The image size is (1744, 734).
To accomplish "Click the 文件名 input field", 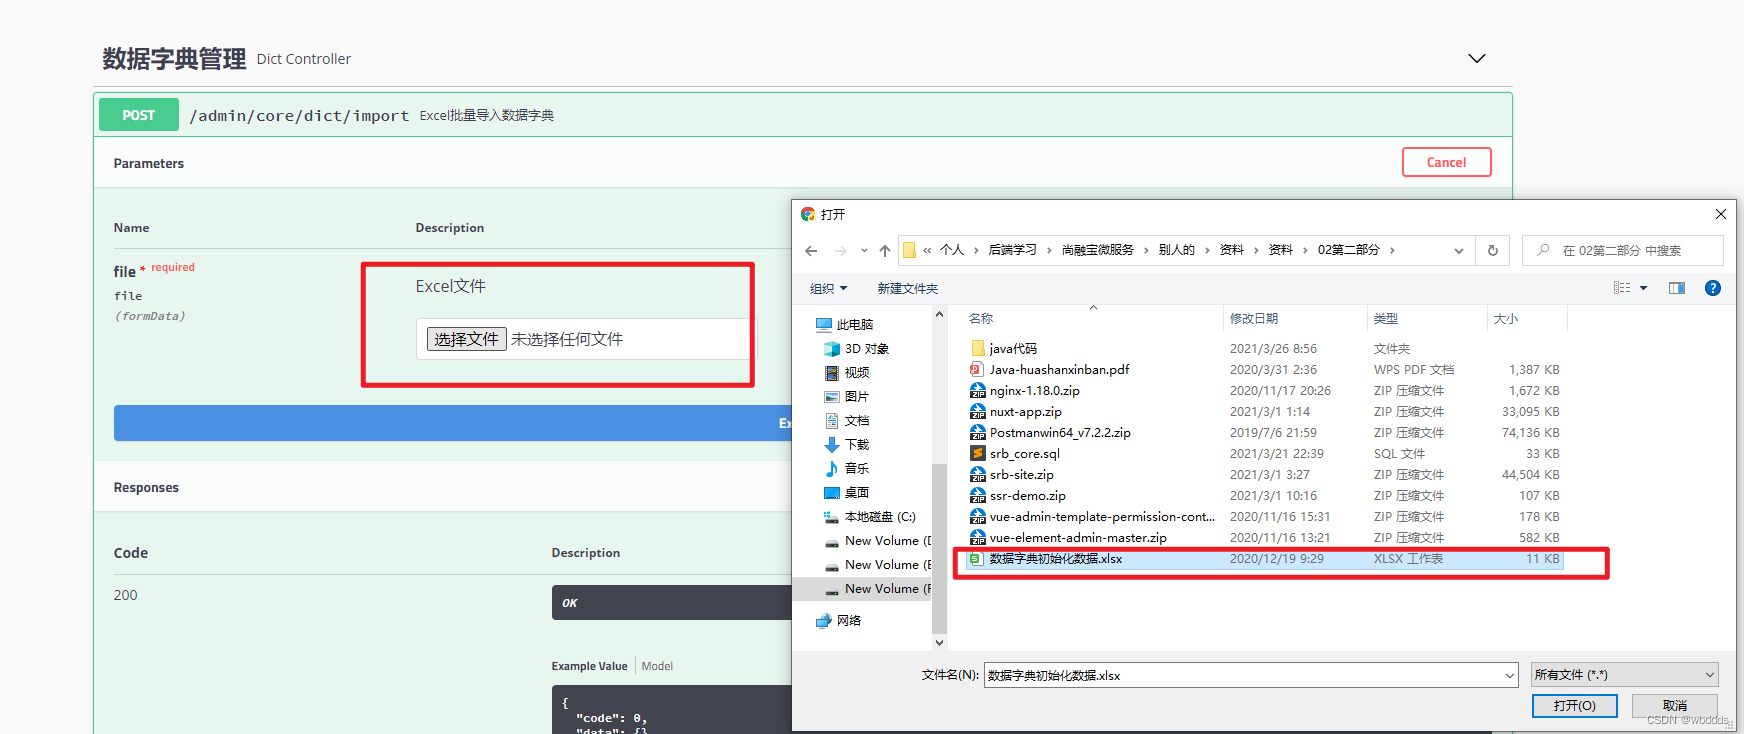I will point(1243,675).
